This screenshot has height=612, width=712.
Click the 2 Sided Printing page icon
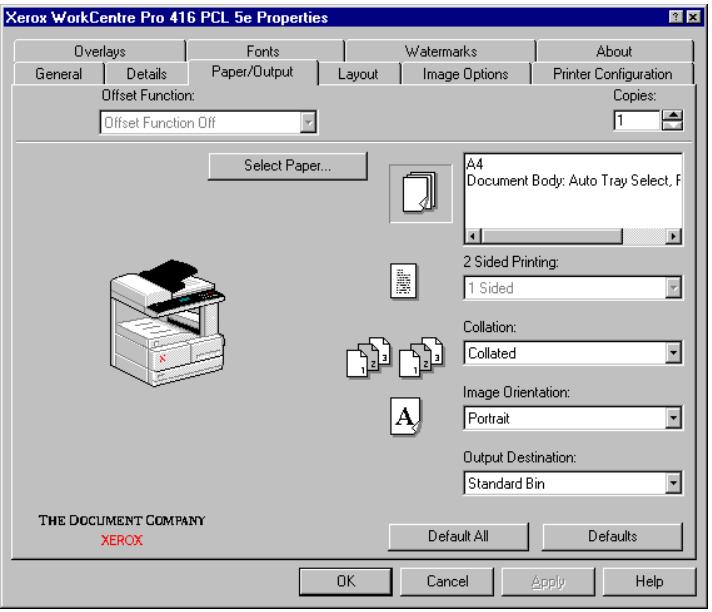403,281
